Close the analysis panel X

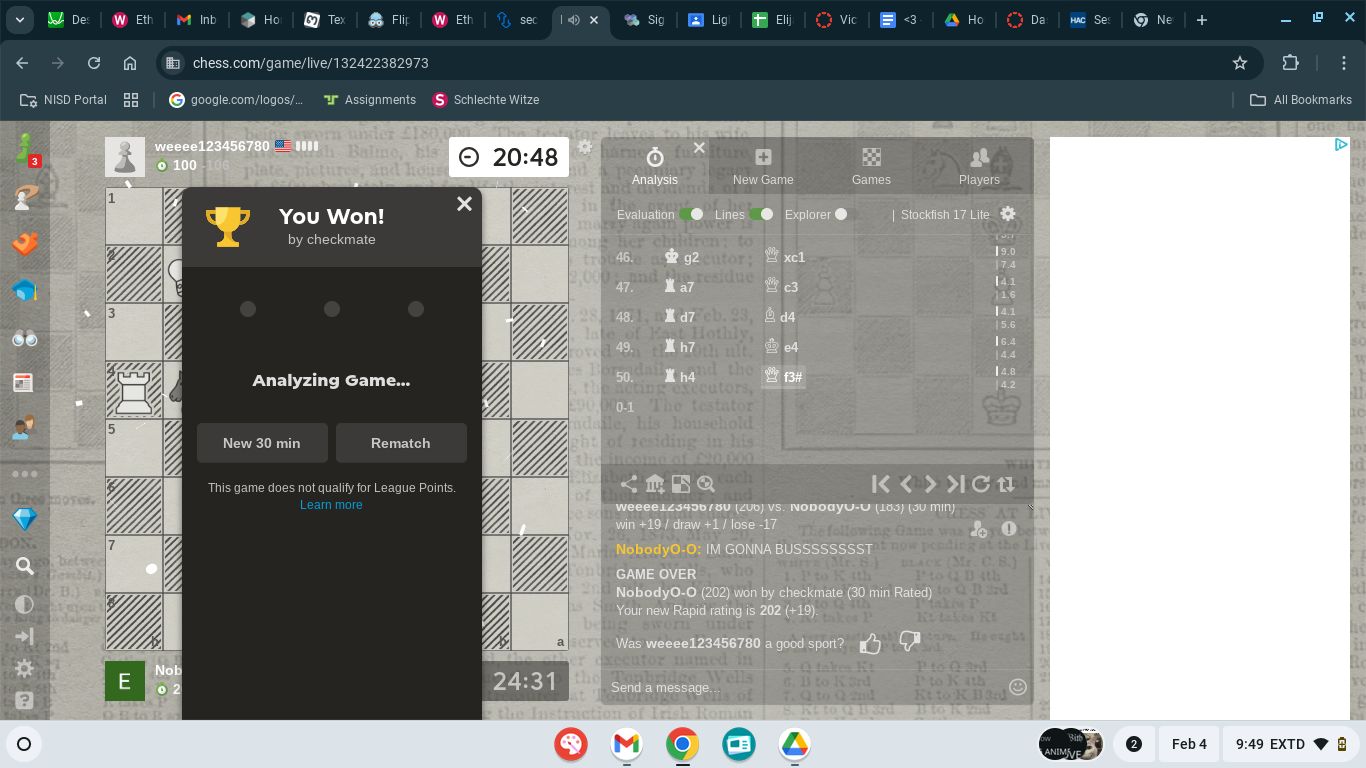[x=699, y=147]
